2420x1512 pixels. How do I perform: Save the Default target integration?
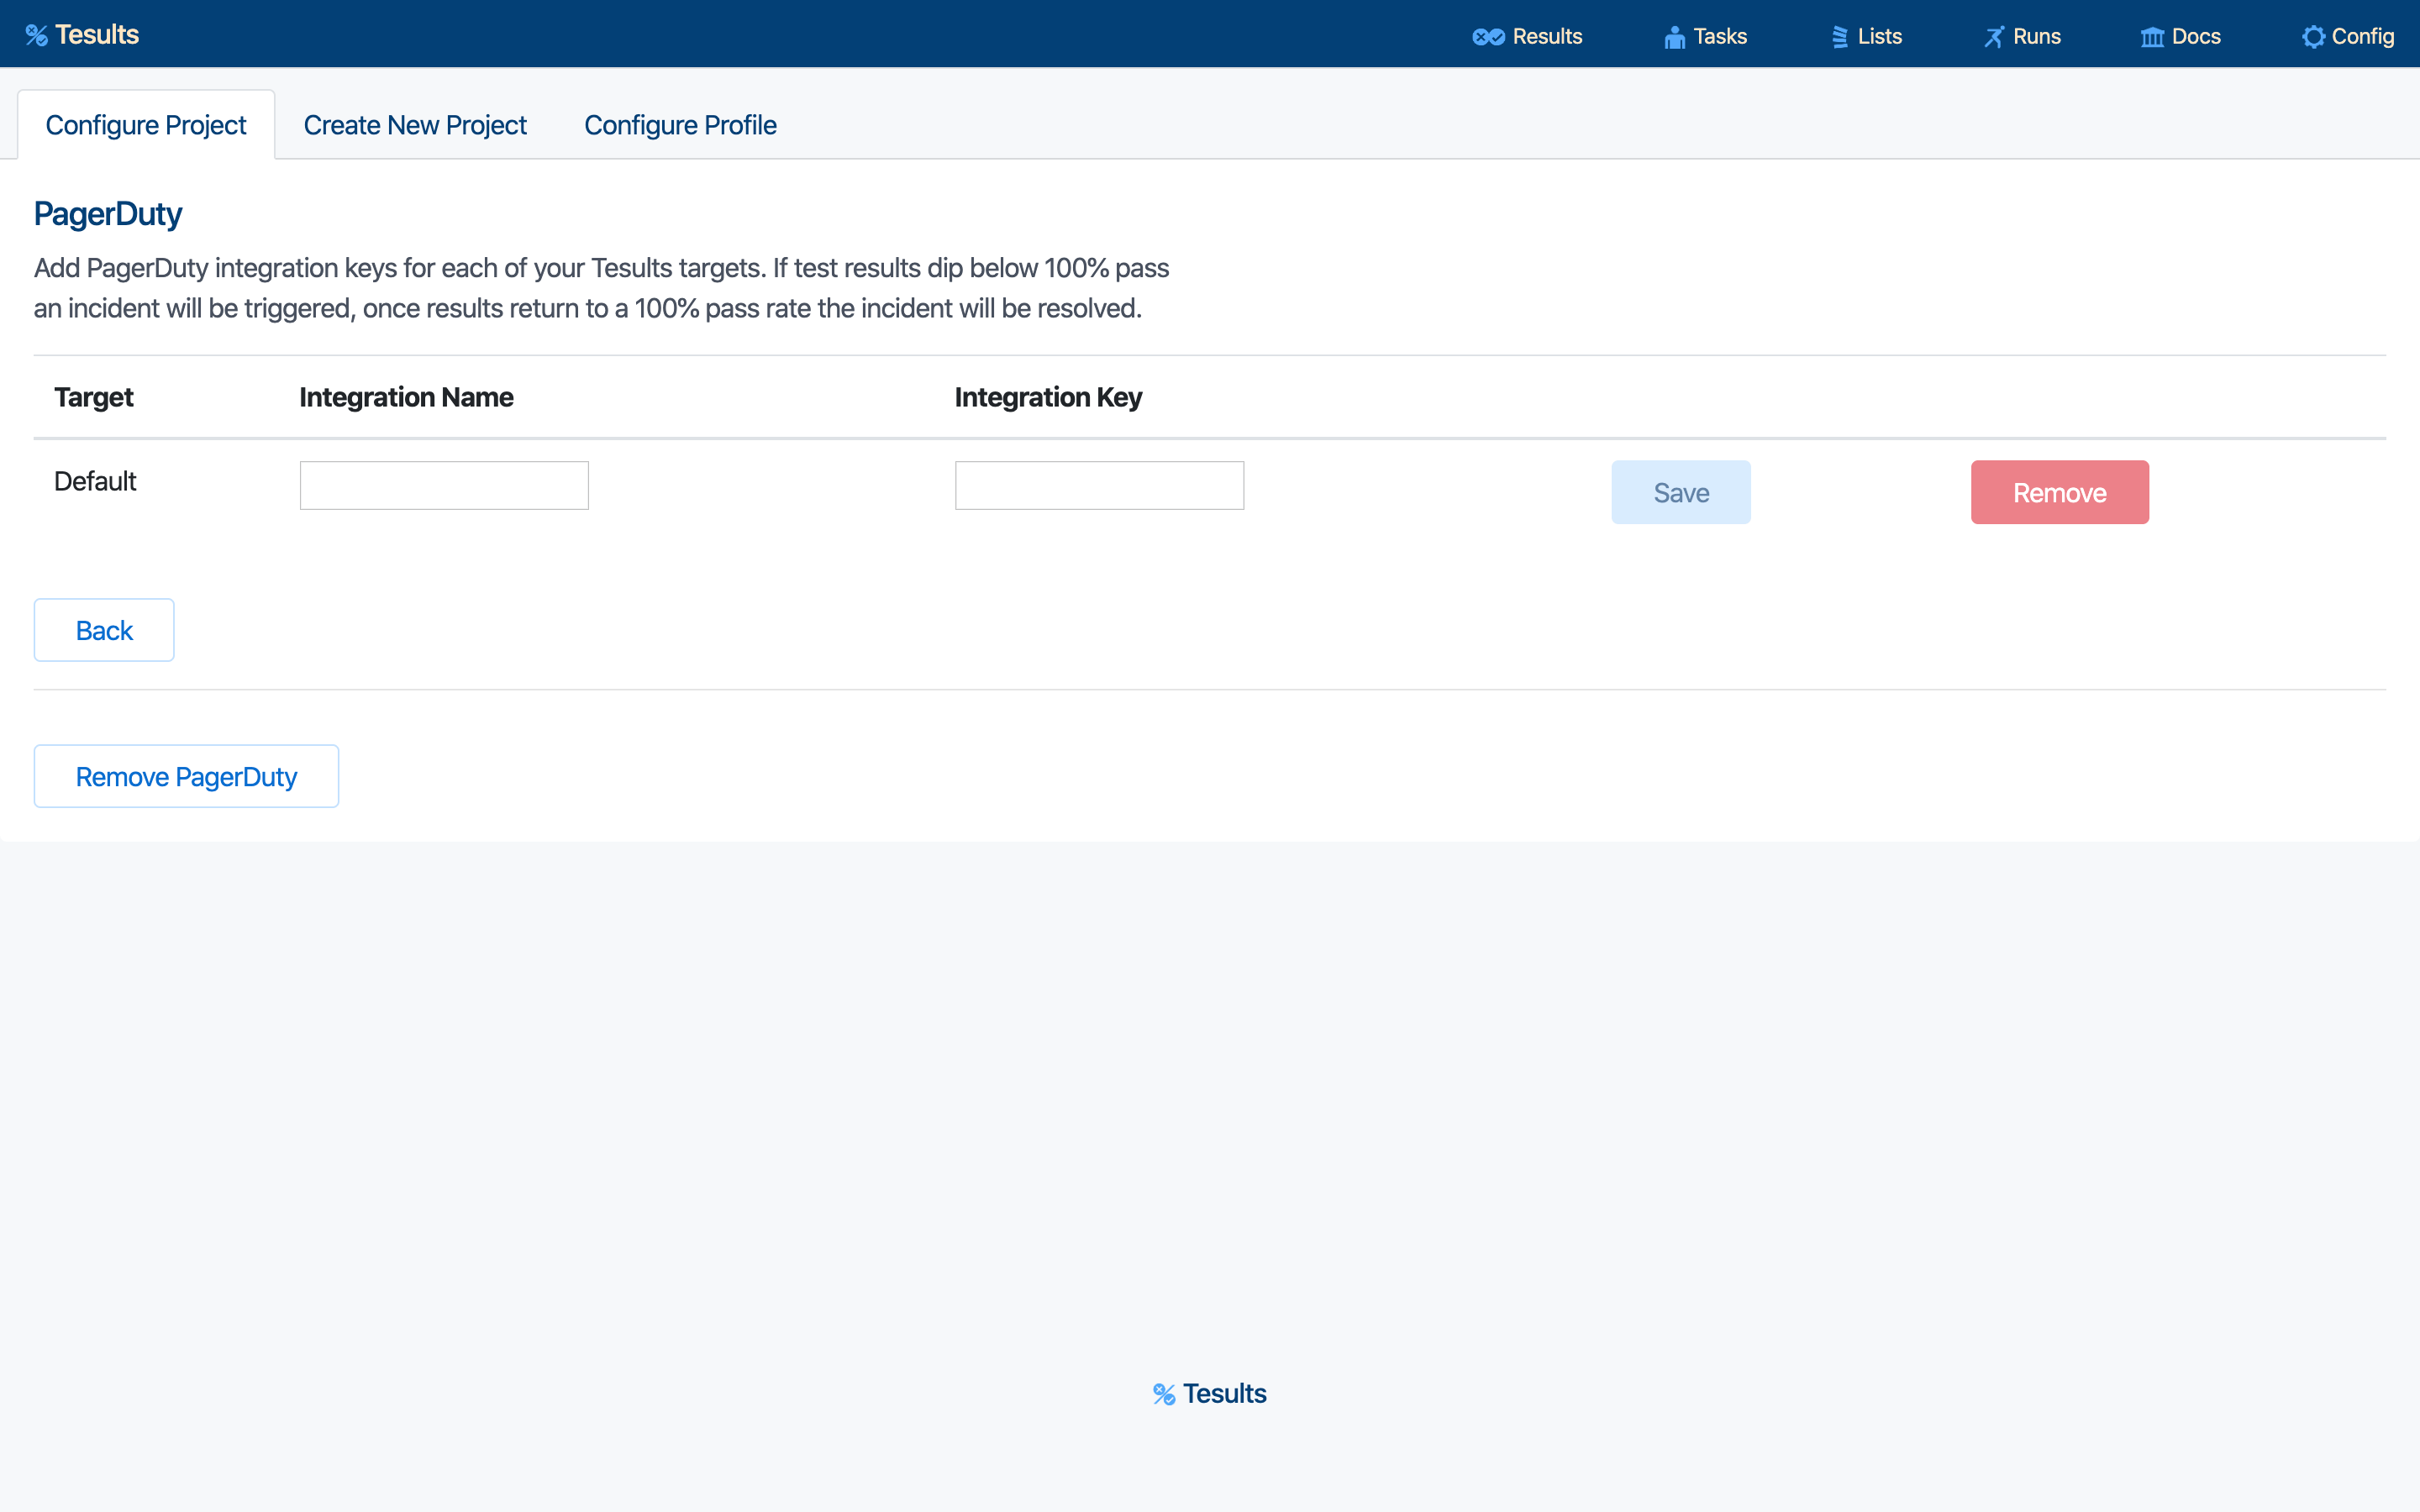(1681, 492)
